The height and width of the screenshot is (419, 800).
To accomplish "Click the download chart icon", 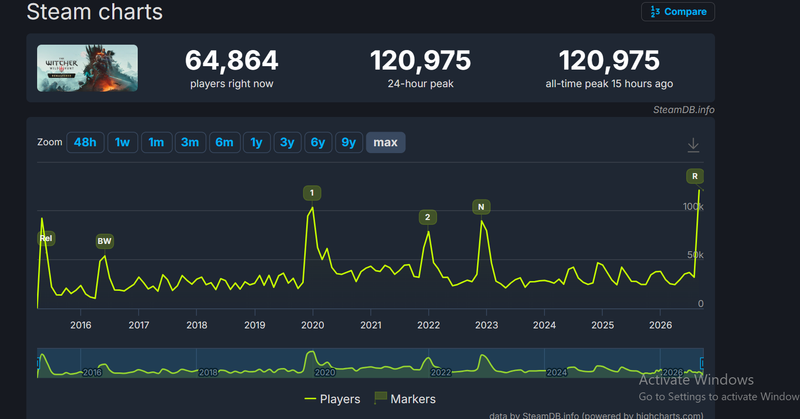I will click(693, 145).
